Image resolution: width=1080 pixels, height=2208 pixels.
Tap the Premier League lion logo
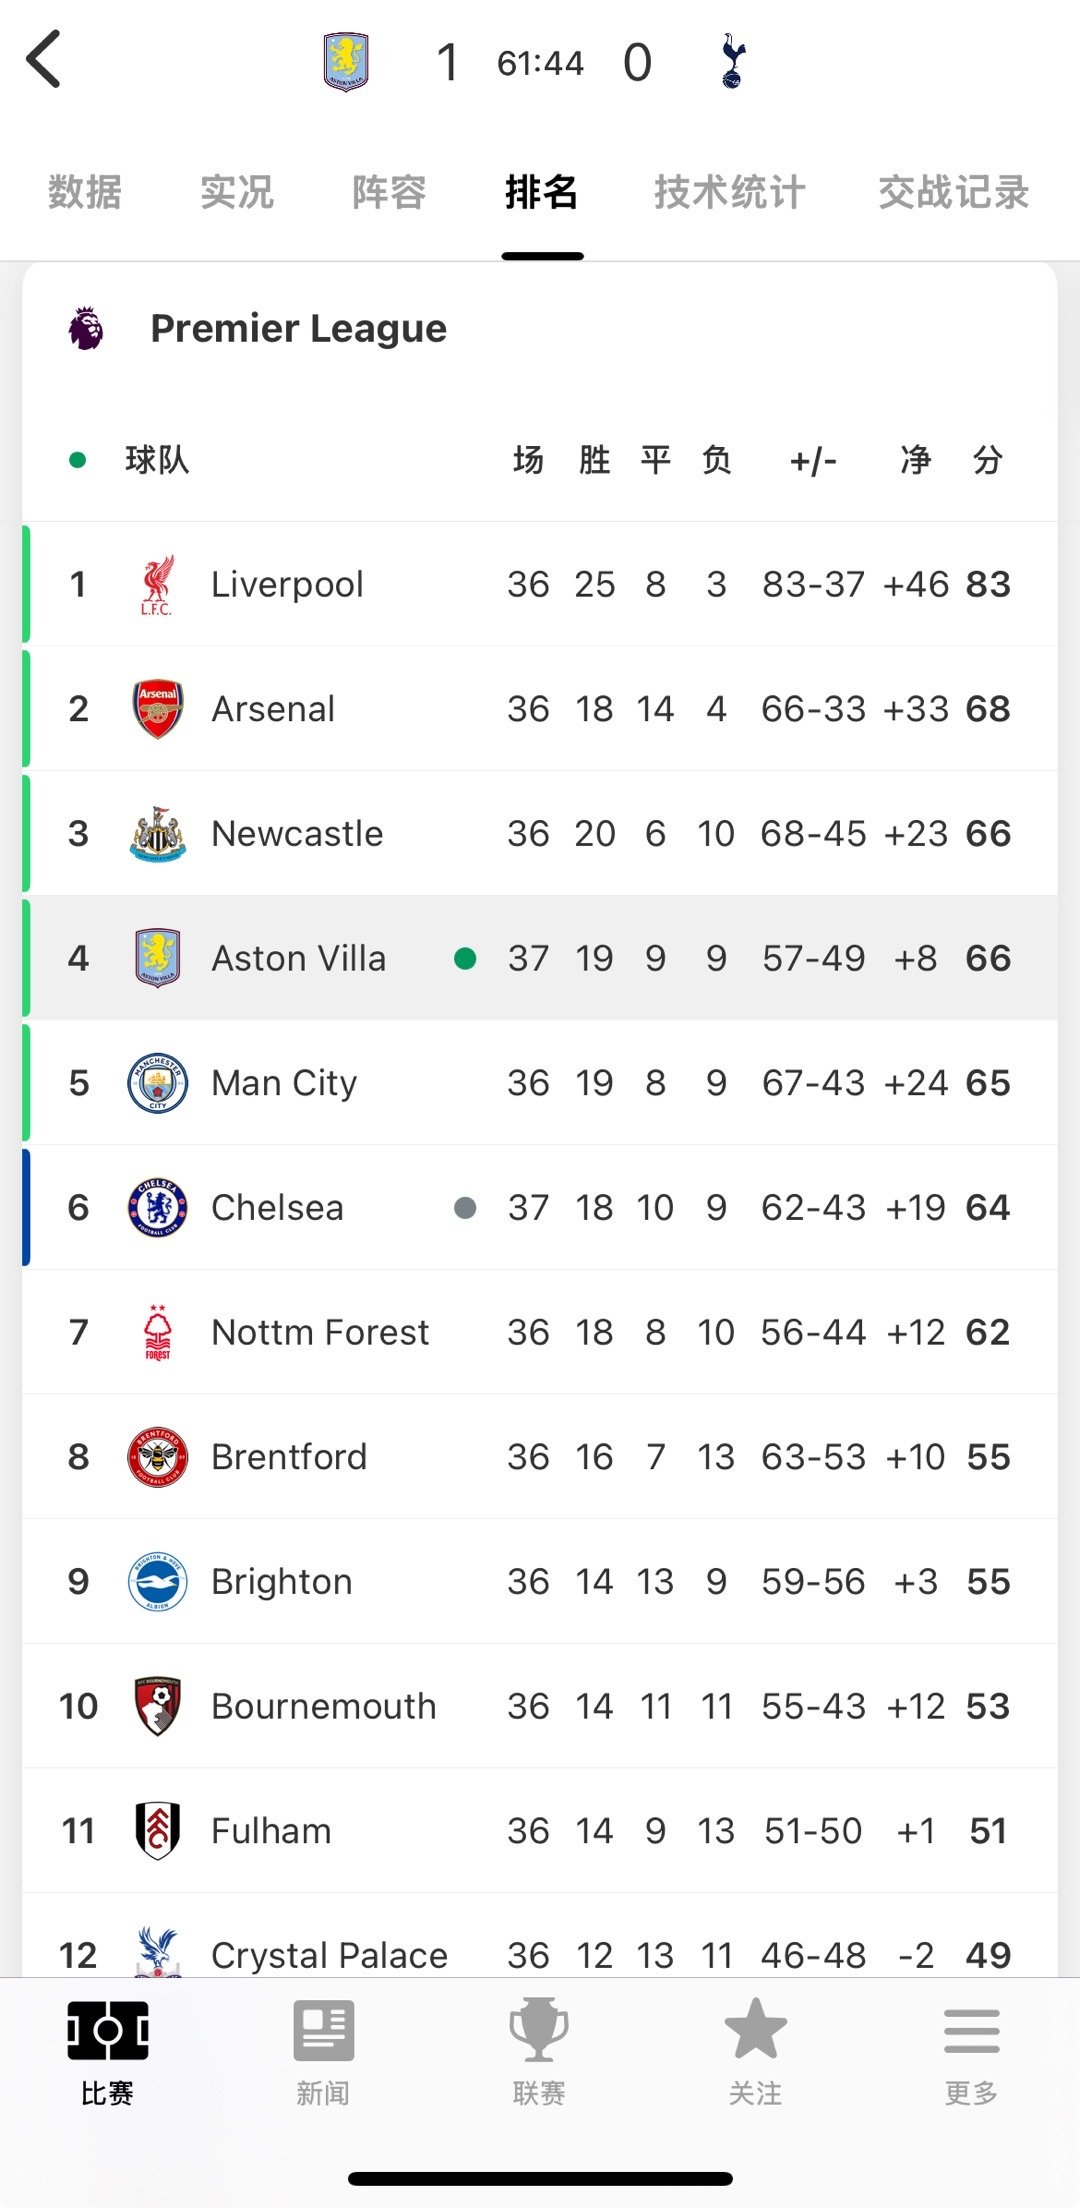pos(86,328)
